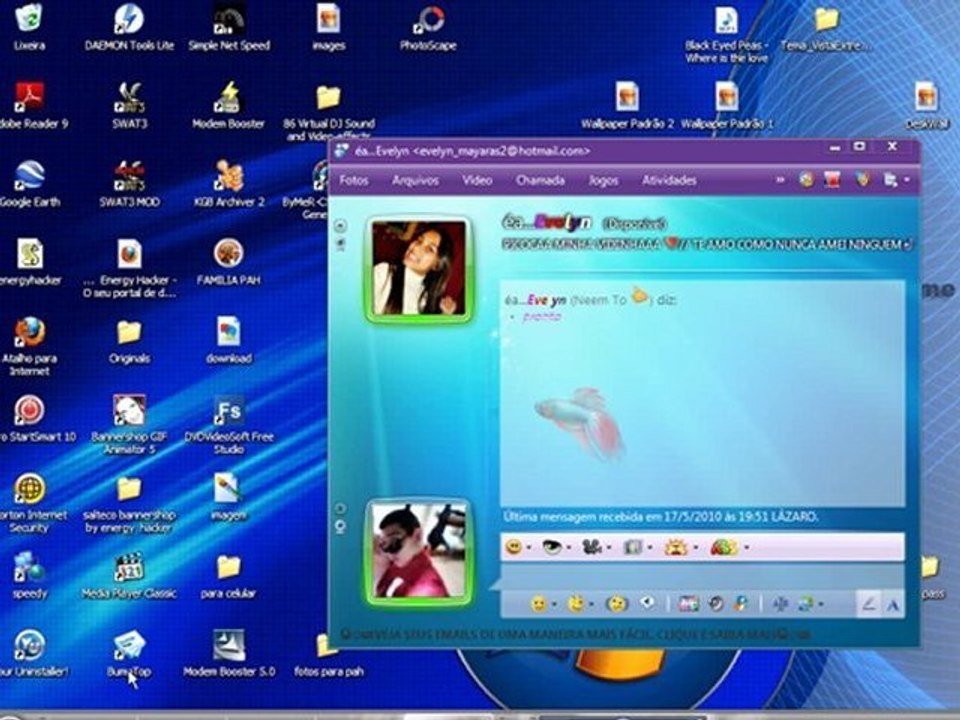This screenshot has width=960, height=720.
Task: Click the yellow smiley icon in Plus! toolbar
Action: 514,547
